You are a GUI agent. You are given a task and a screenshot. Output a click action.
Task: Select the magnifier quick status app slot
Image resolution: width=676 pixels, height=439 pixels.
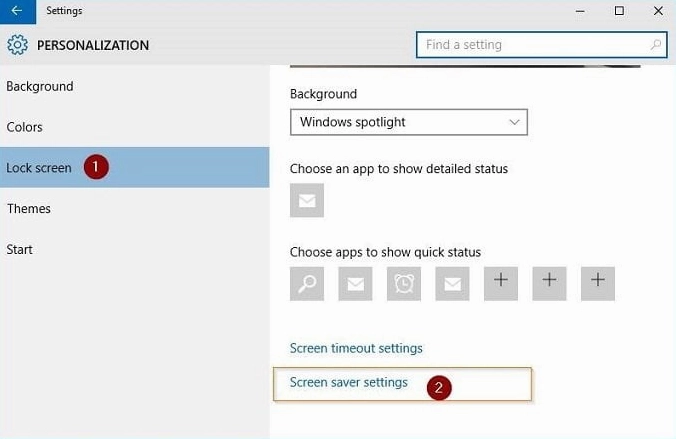point(307,284)
